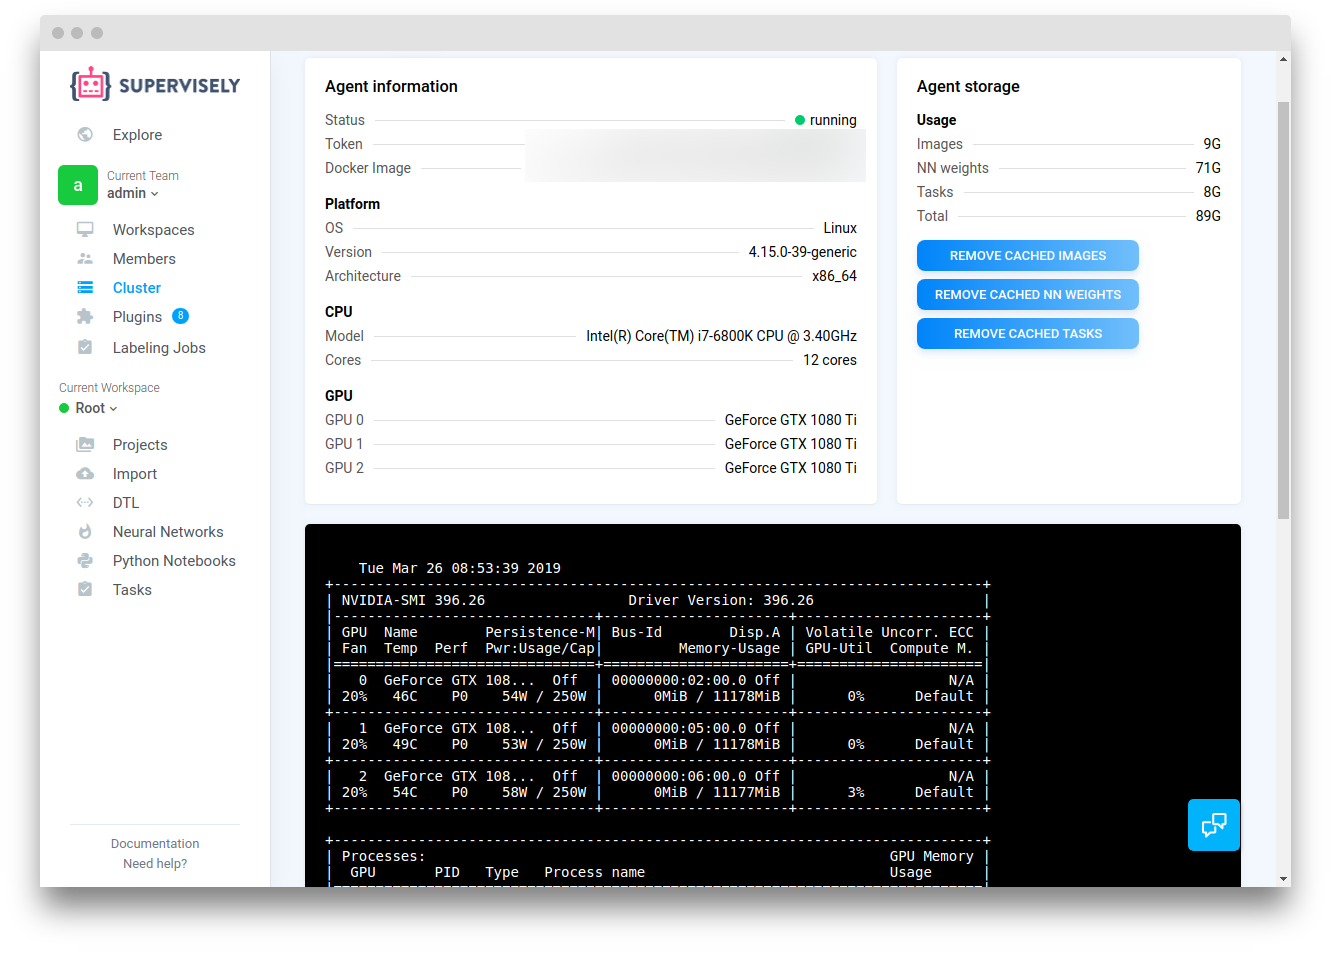The width and height of the screenshot is (1331, 957).
Task: Open the Members section
Action: (144, 259)
